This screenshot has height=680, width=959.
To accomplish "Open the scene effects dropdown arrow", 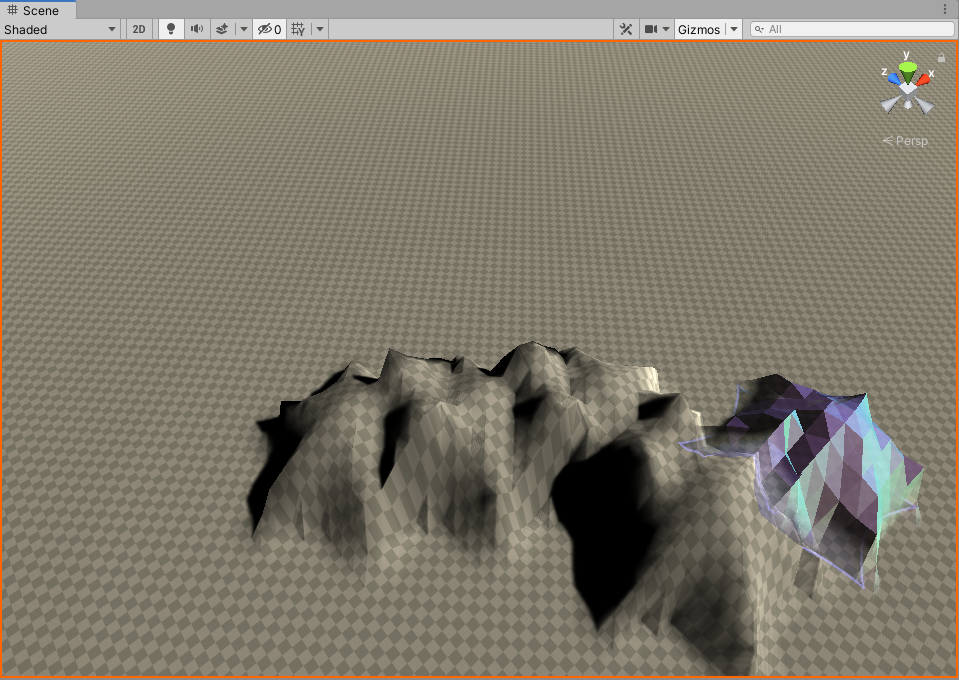I will click(x=243, y=29).
